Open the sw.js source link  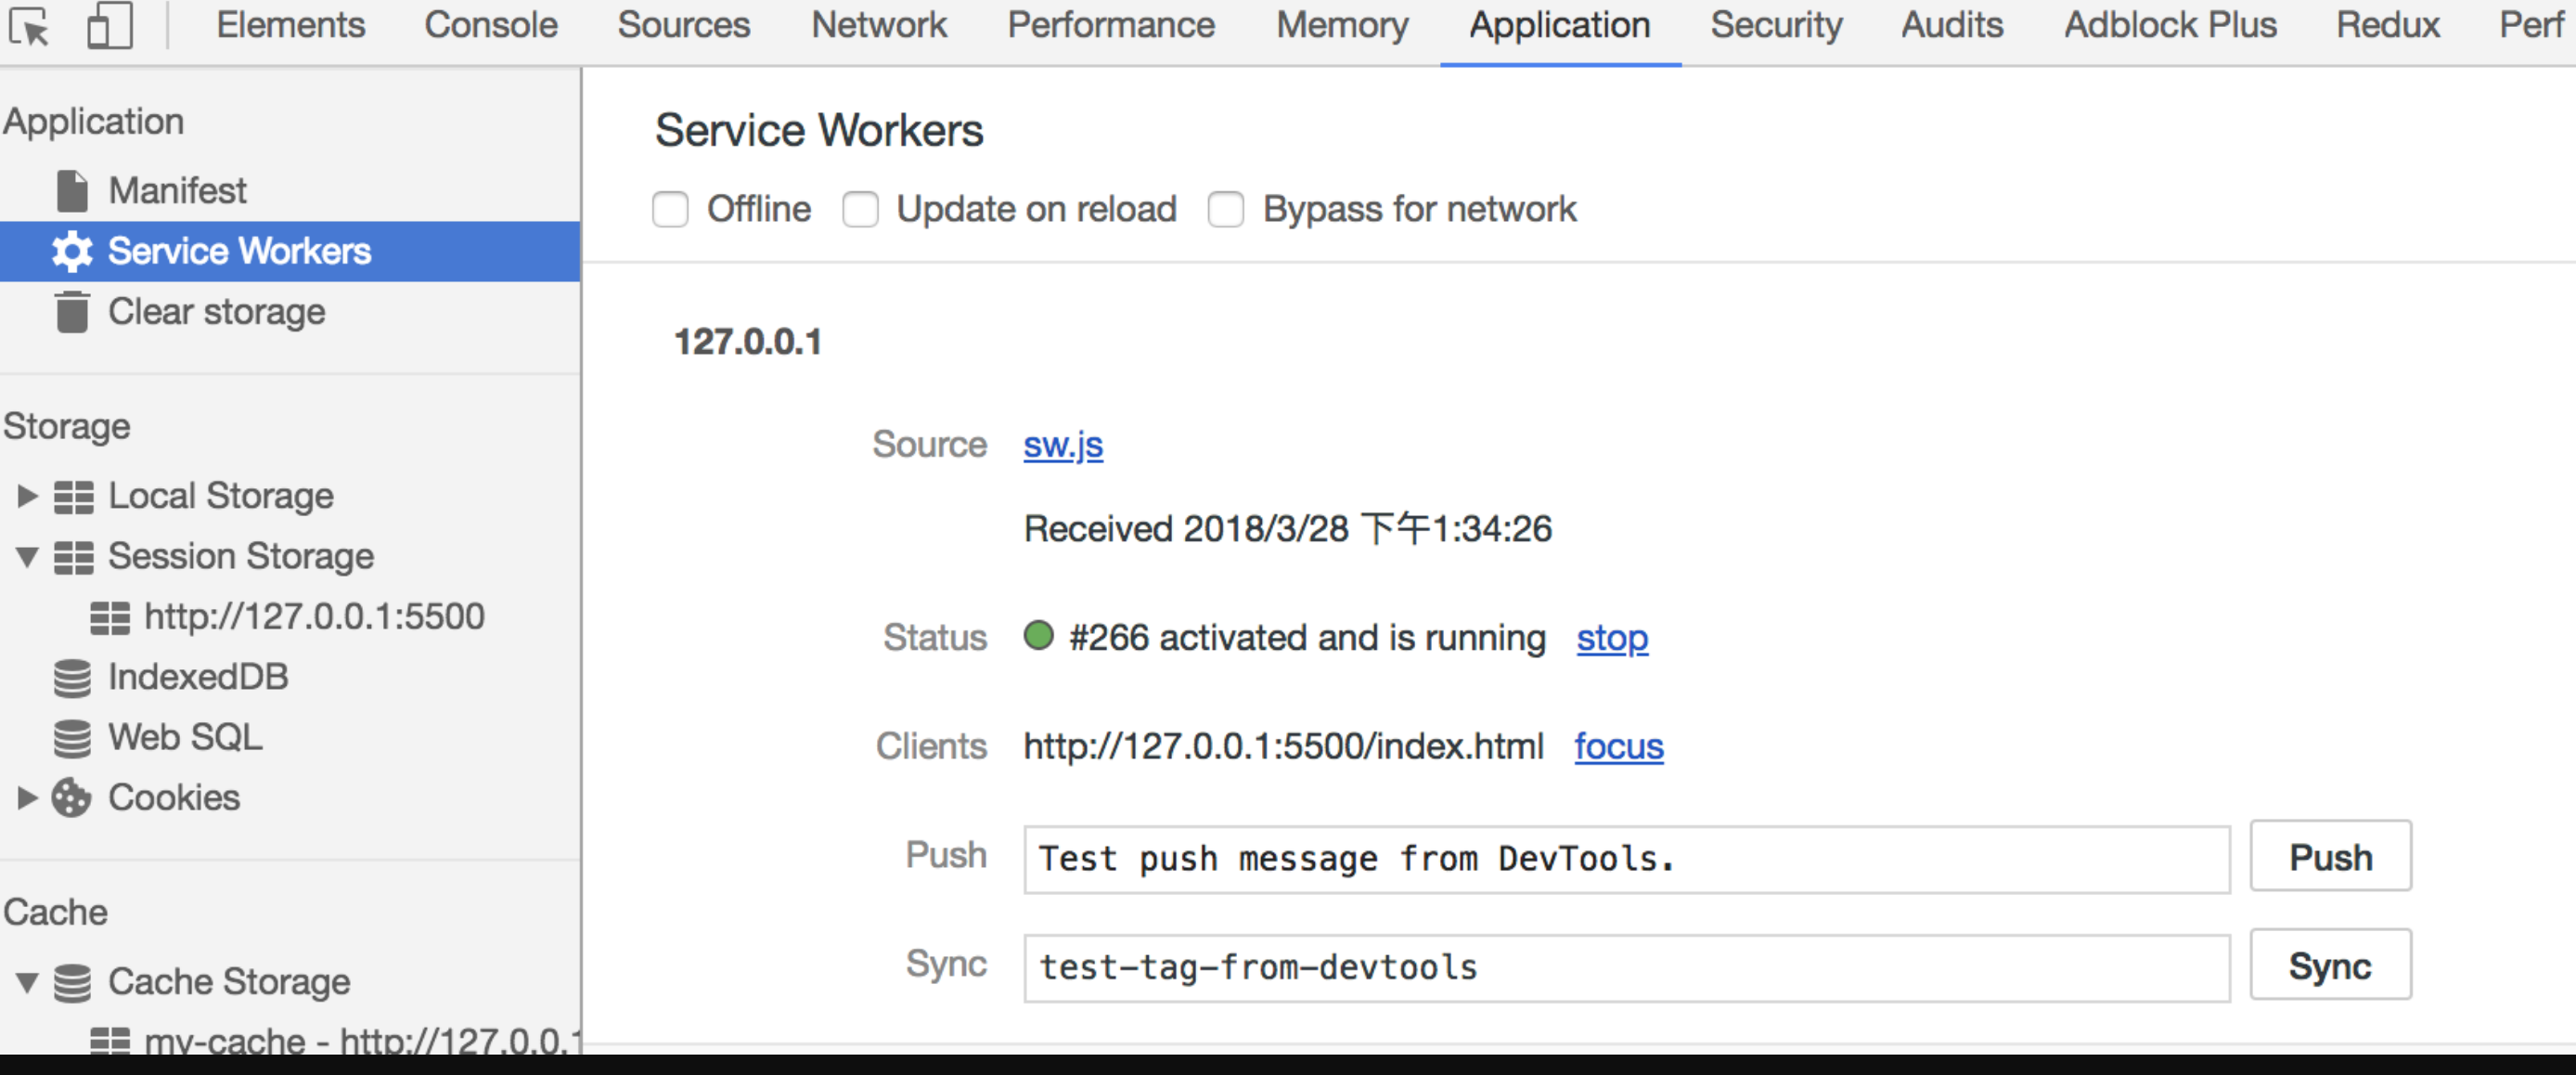coord(1063,445)
